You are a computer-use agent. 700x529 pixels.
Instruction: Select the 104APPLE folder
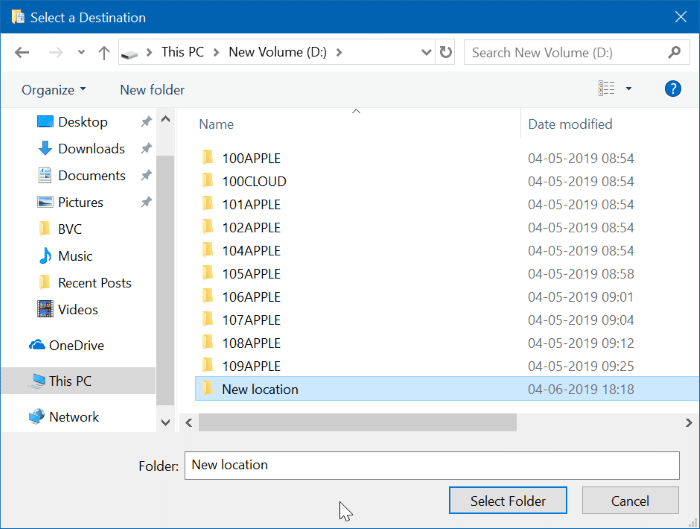(251, 251)
